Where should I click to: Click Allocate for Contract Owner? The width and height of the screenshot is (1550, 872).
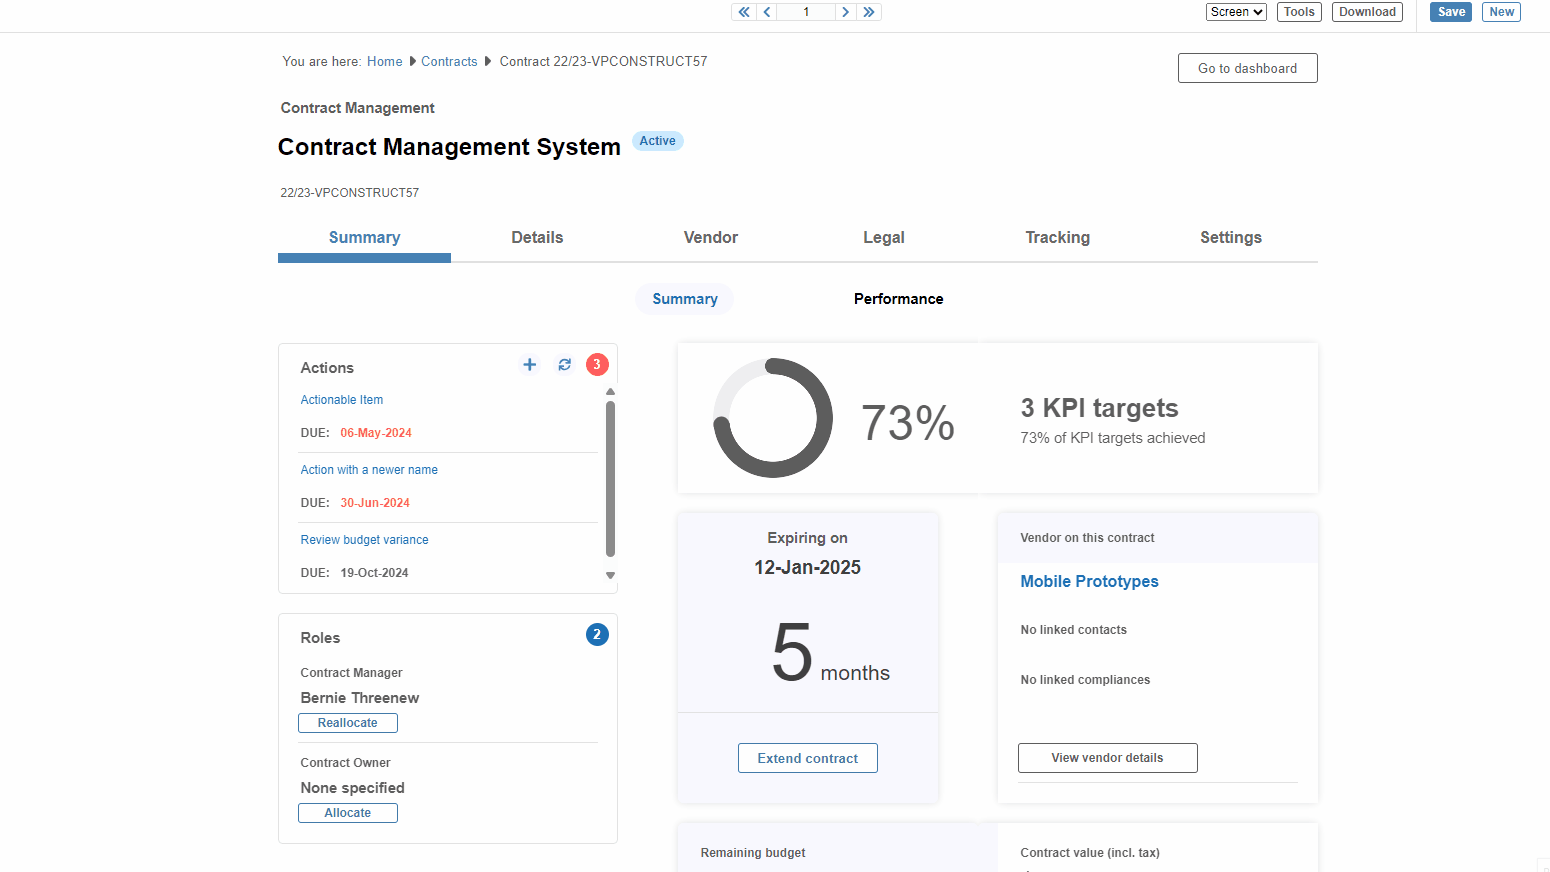[348, 813]
